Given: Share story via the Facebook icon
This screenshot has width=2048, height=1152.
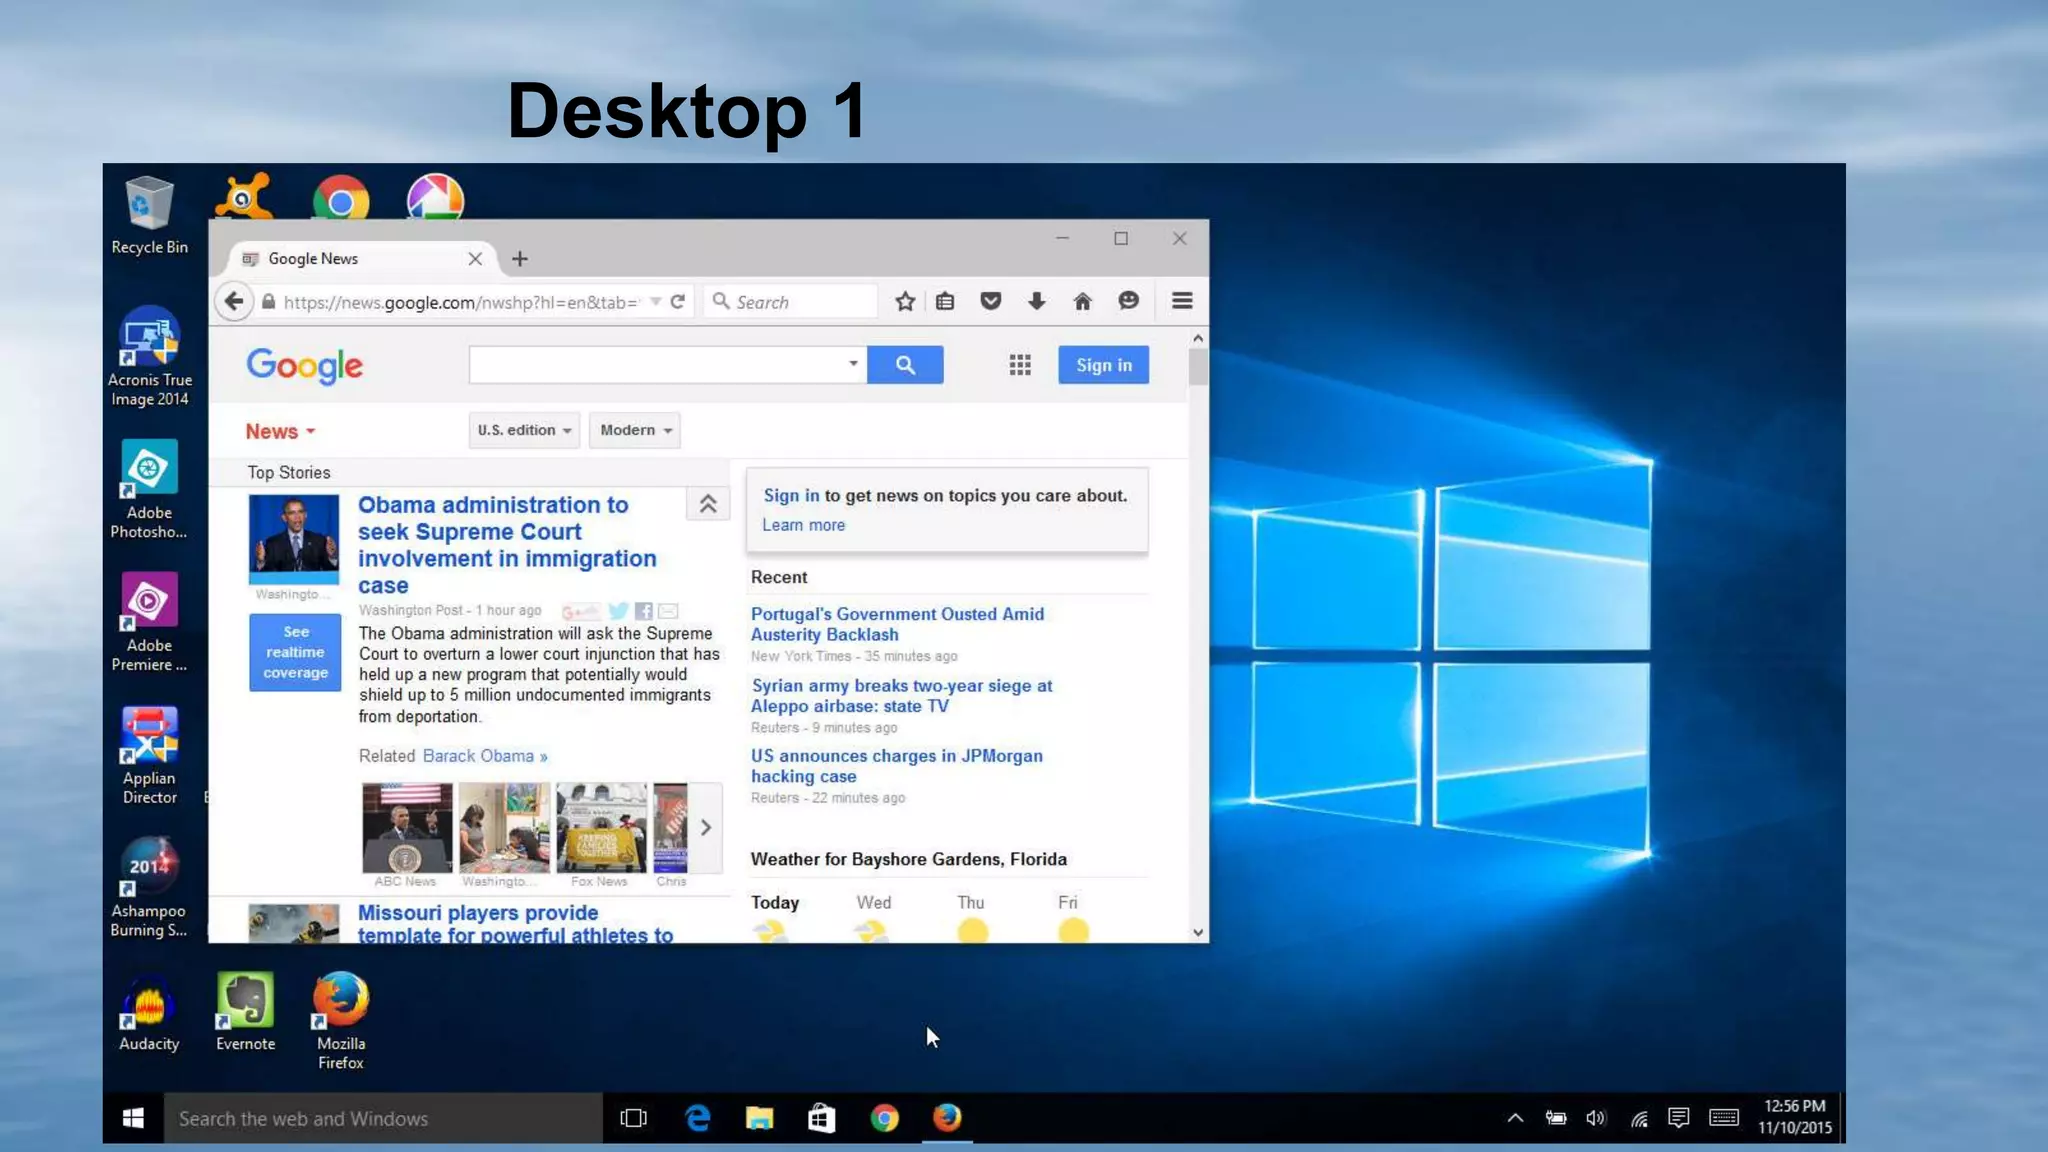Looking at the screenshot, I should click(643, 611).
